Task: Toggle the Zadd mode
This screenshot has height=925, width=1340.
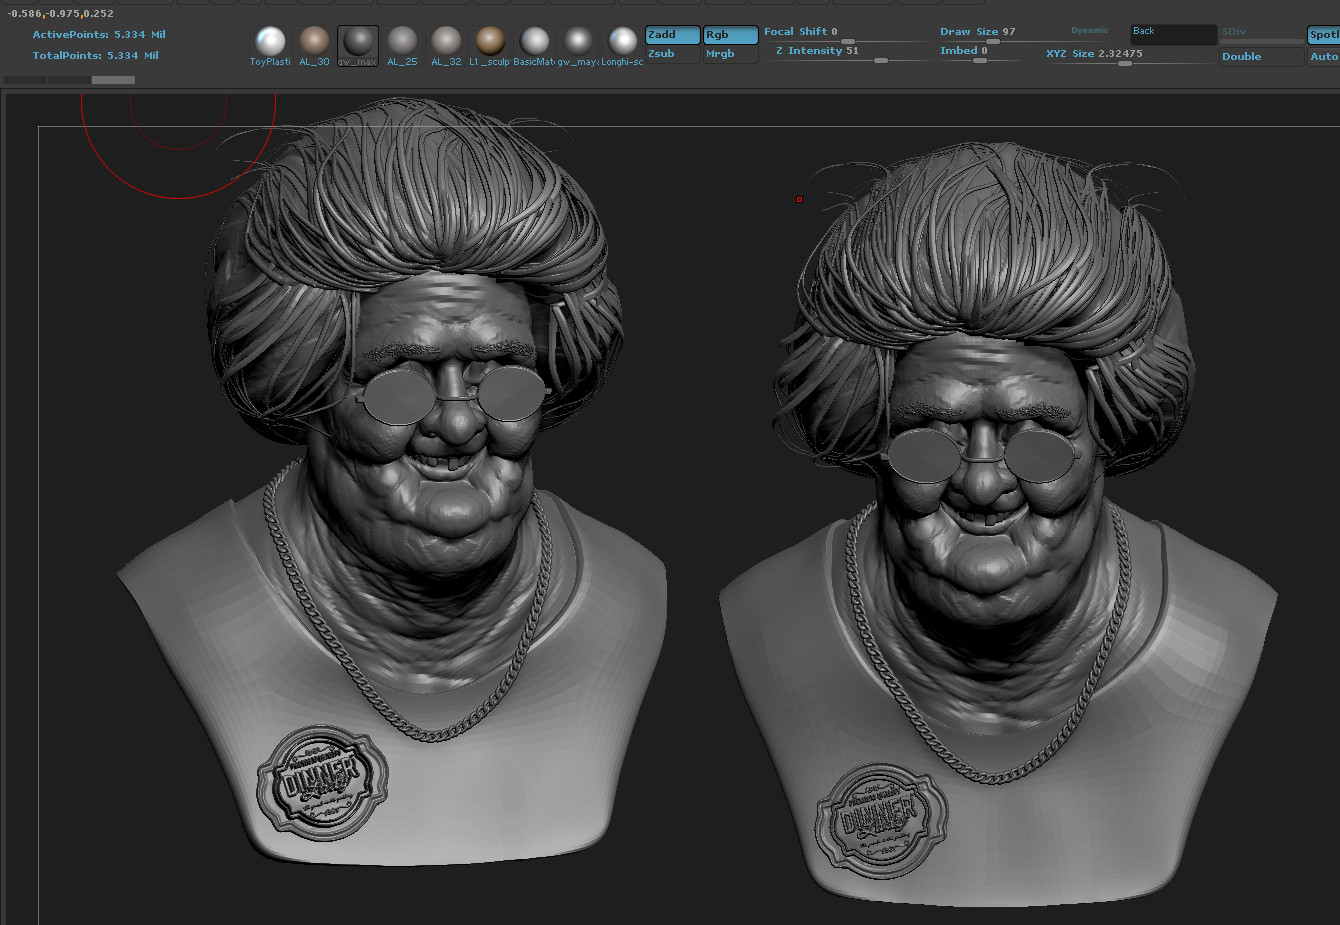Action: pos(673,35)
